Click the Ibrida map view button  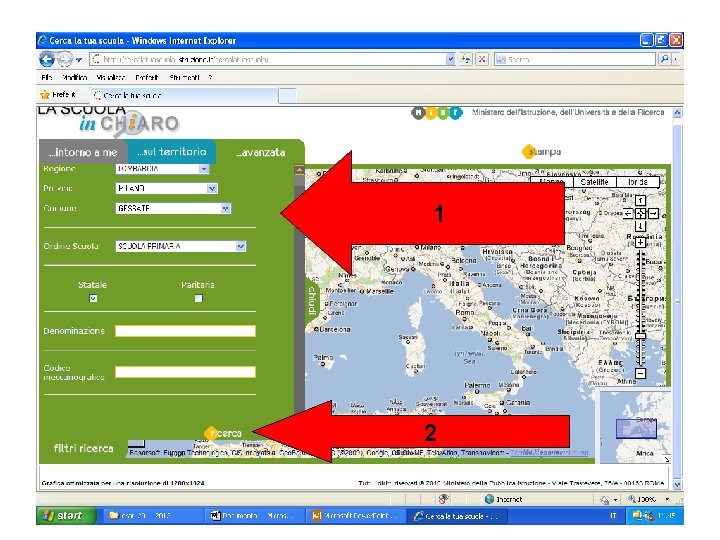[637, 182]
